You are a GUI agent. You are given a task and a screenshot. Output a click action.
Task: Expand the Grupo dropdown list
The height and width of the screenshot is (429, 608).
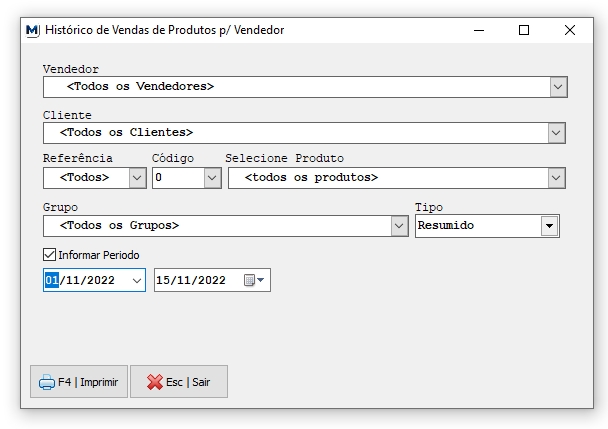[x=398, y=226]
